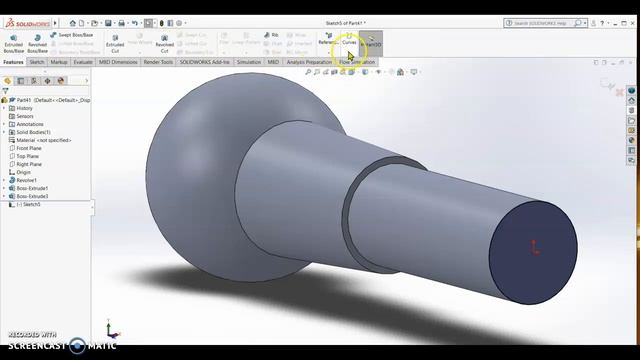Click the user login icon

(x=593, y=23)
